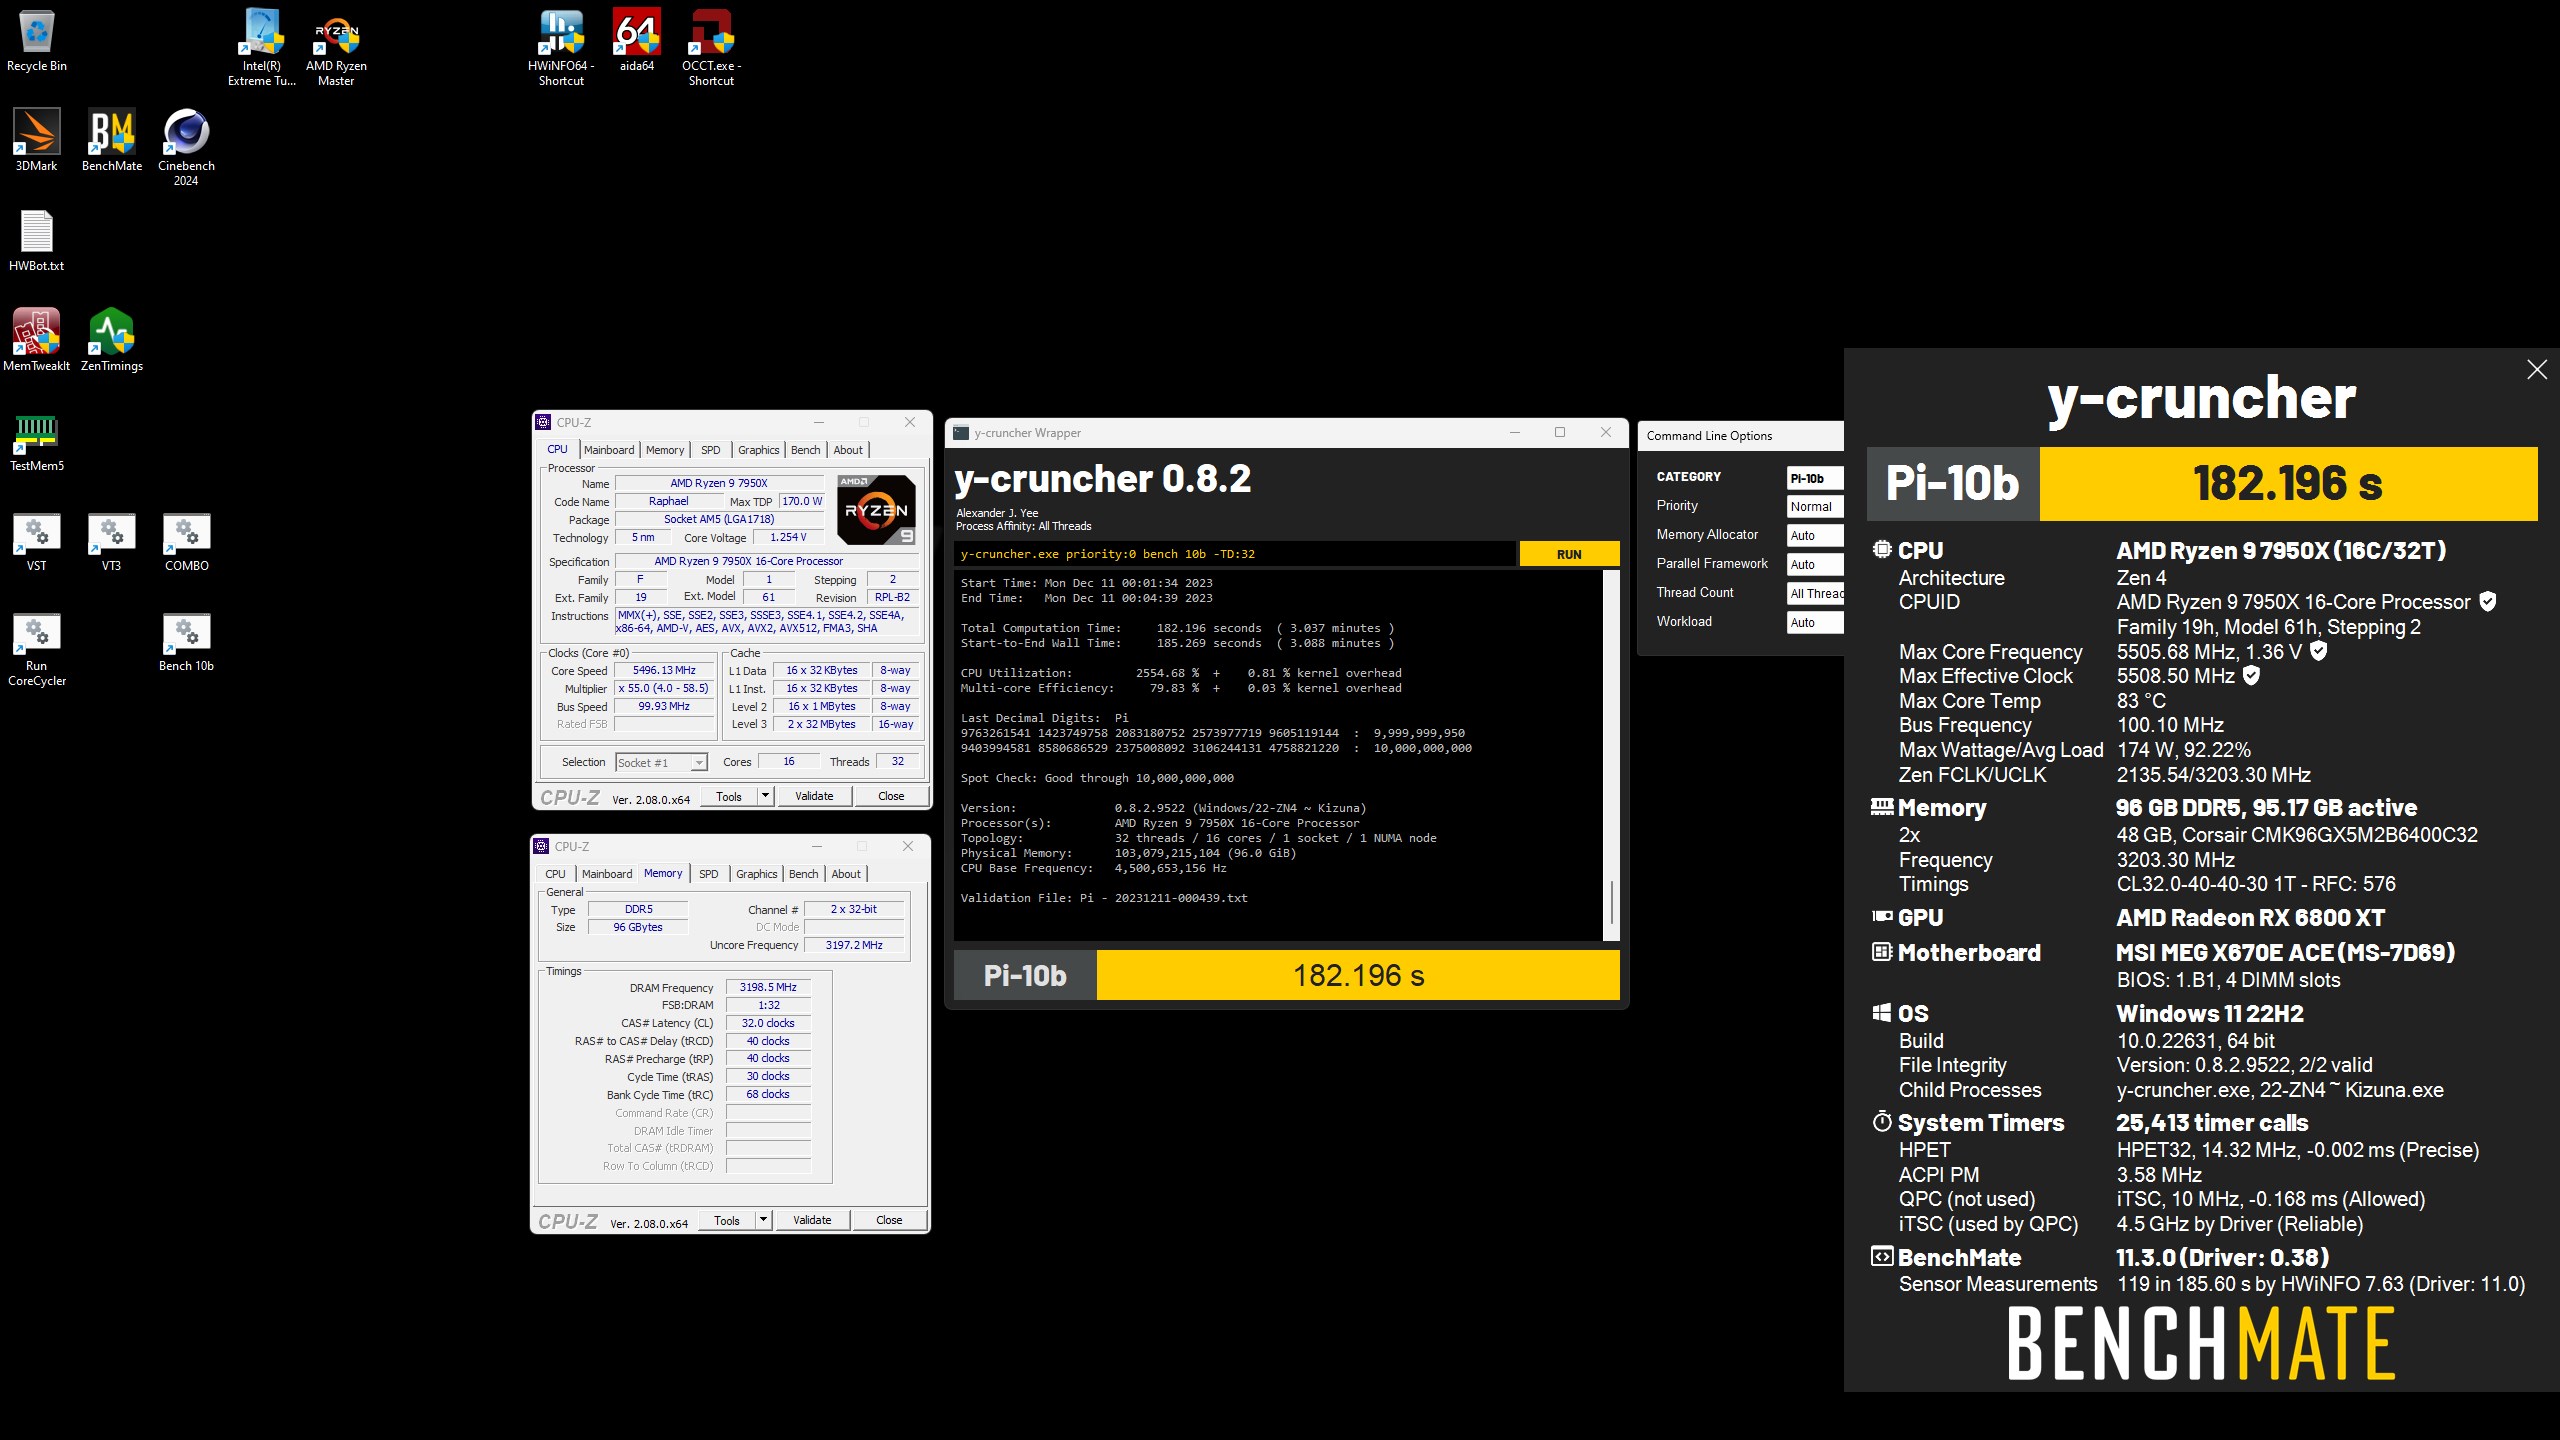Click the MSI MEG X670E ACE motherboard text

[x=2285, y=953]
